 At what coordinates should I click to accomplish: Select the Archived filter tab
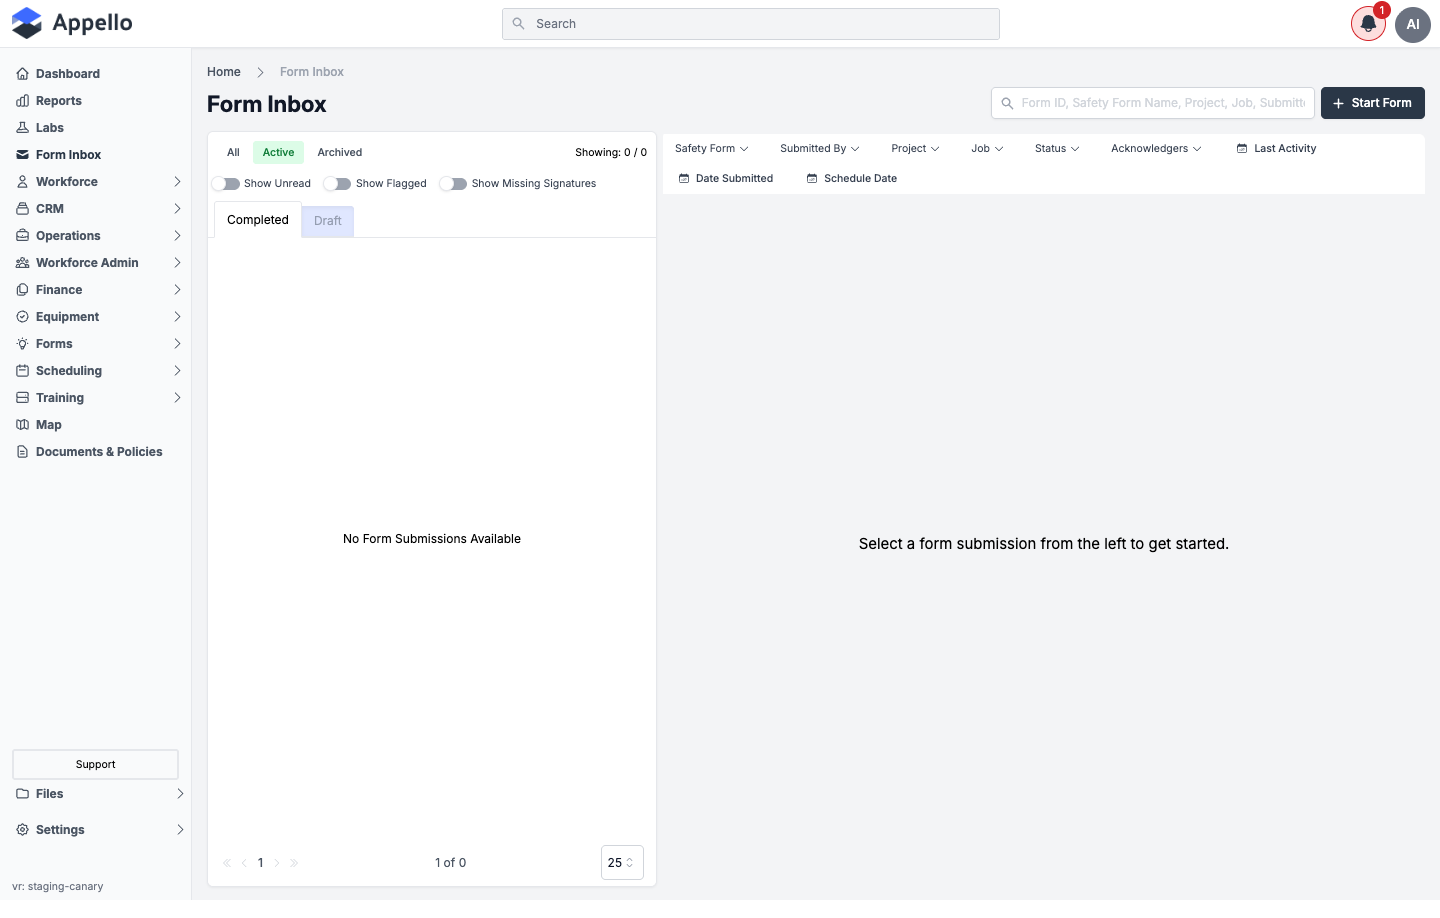coord(340,153)
